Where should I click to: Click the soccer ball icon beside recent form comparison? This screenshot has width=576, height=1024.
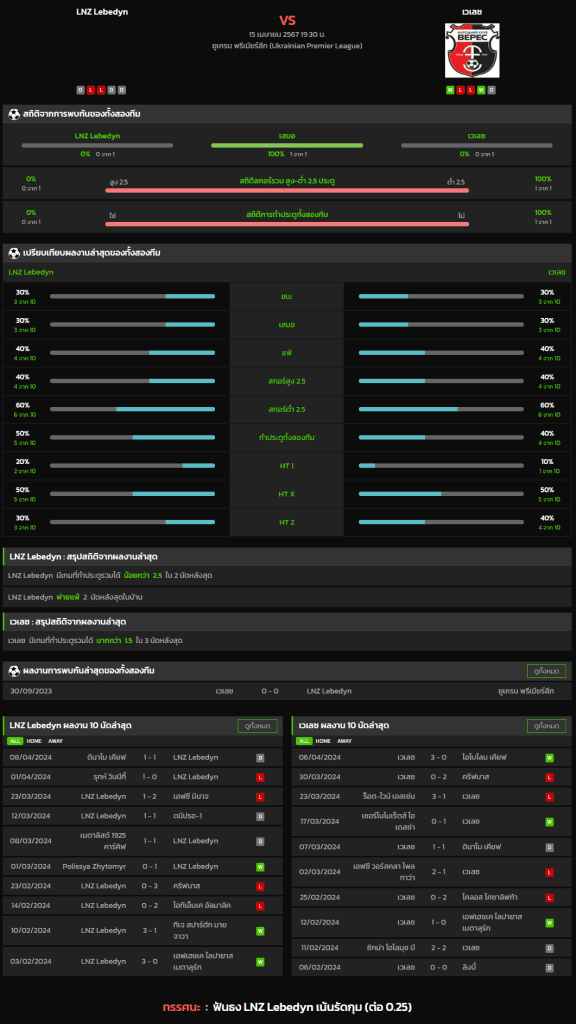pyautogui.click(x=14, y=253)
